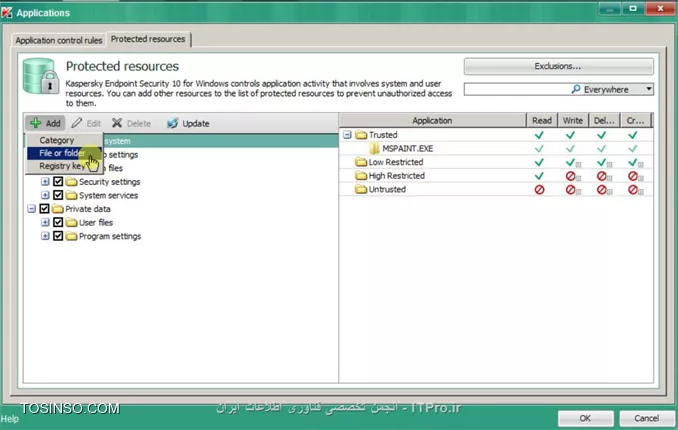Open the Exclusions dialog button
The image size is (678, 430).
[x=558, y=66]
